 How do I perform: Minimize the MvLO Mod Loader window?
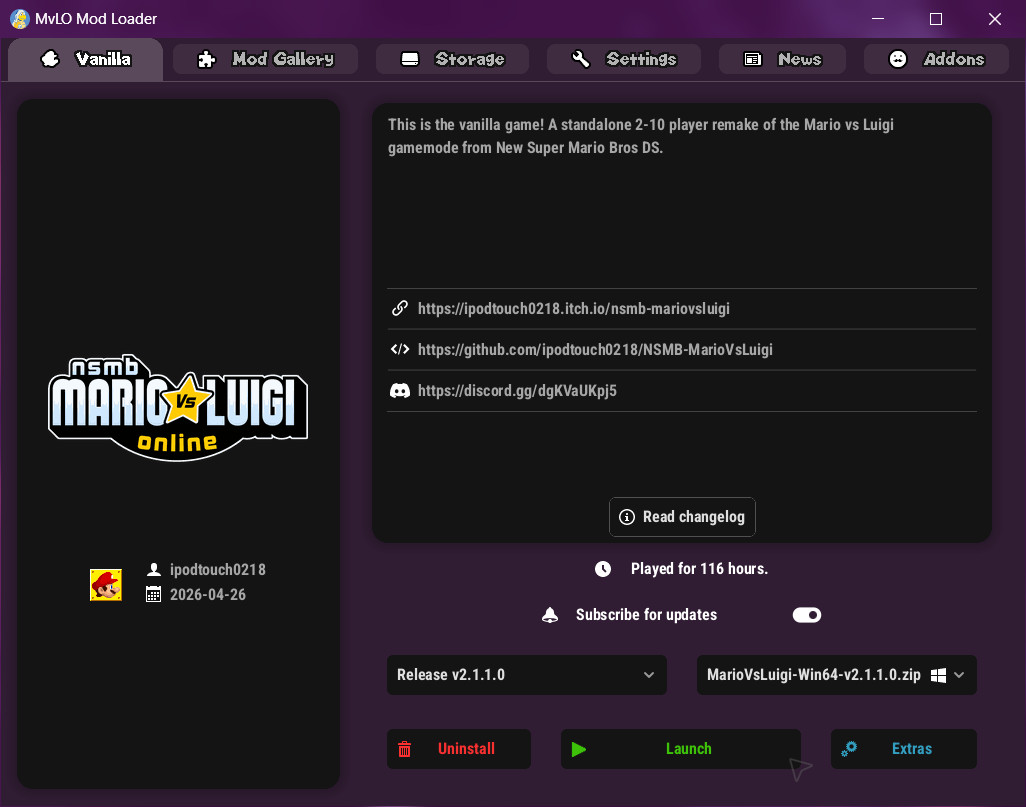878,19
